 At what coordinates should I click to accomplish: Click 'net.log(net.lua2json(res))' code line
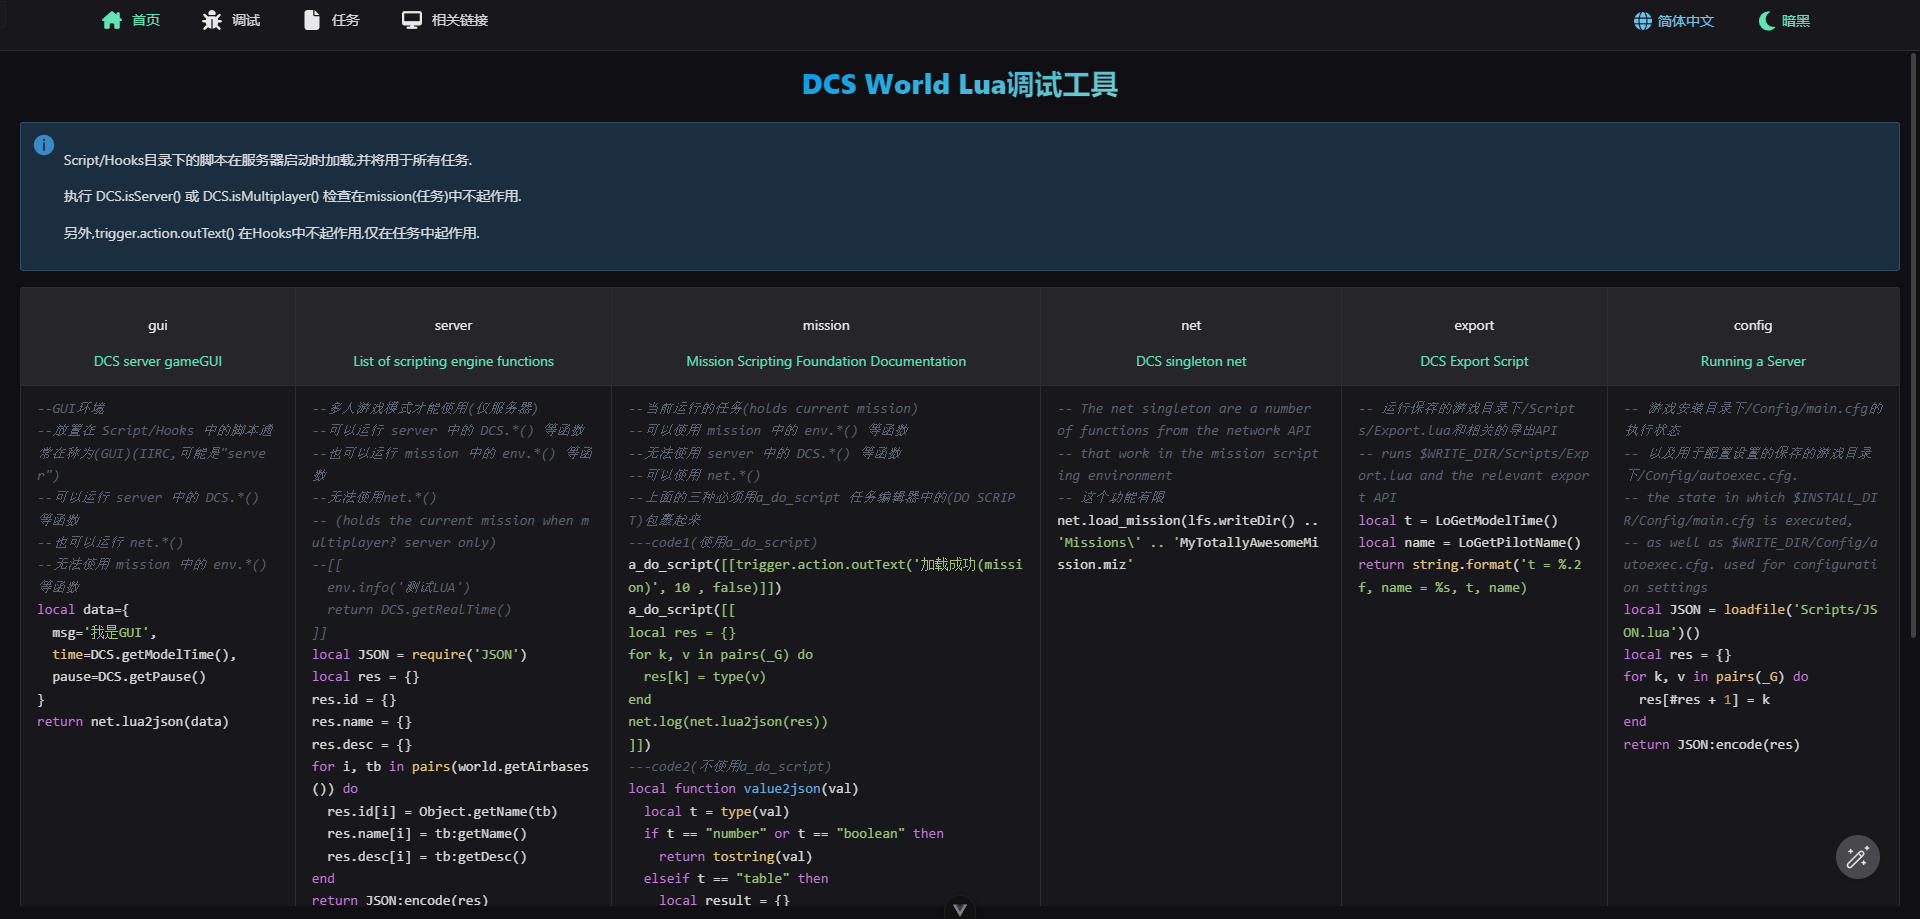pyautogui.click(x=728, y=722)
